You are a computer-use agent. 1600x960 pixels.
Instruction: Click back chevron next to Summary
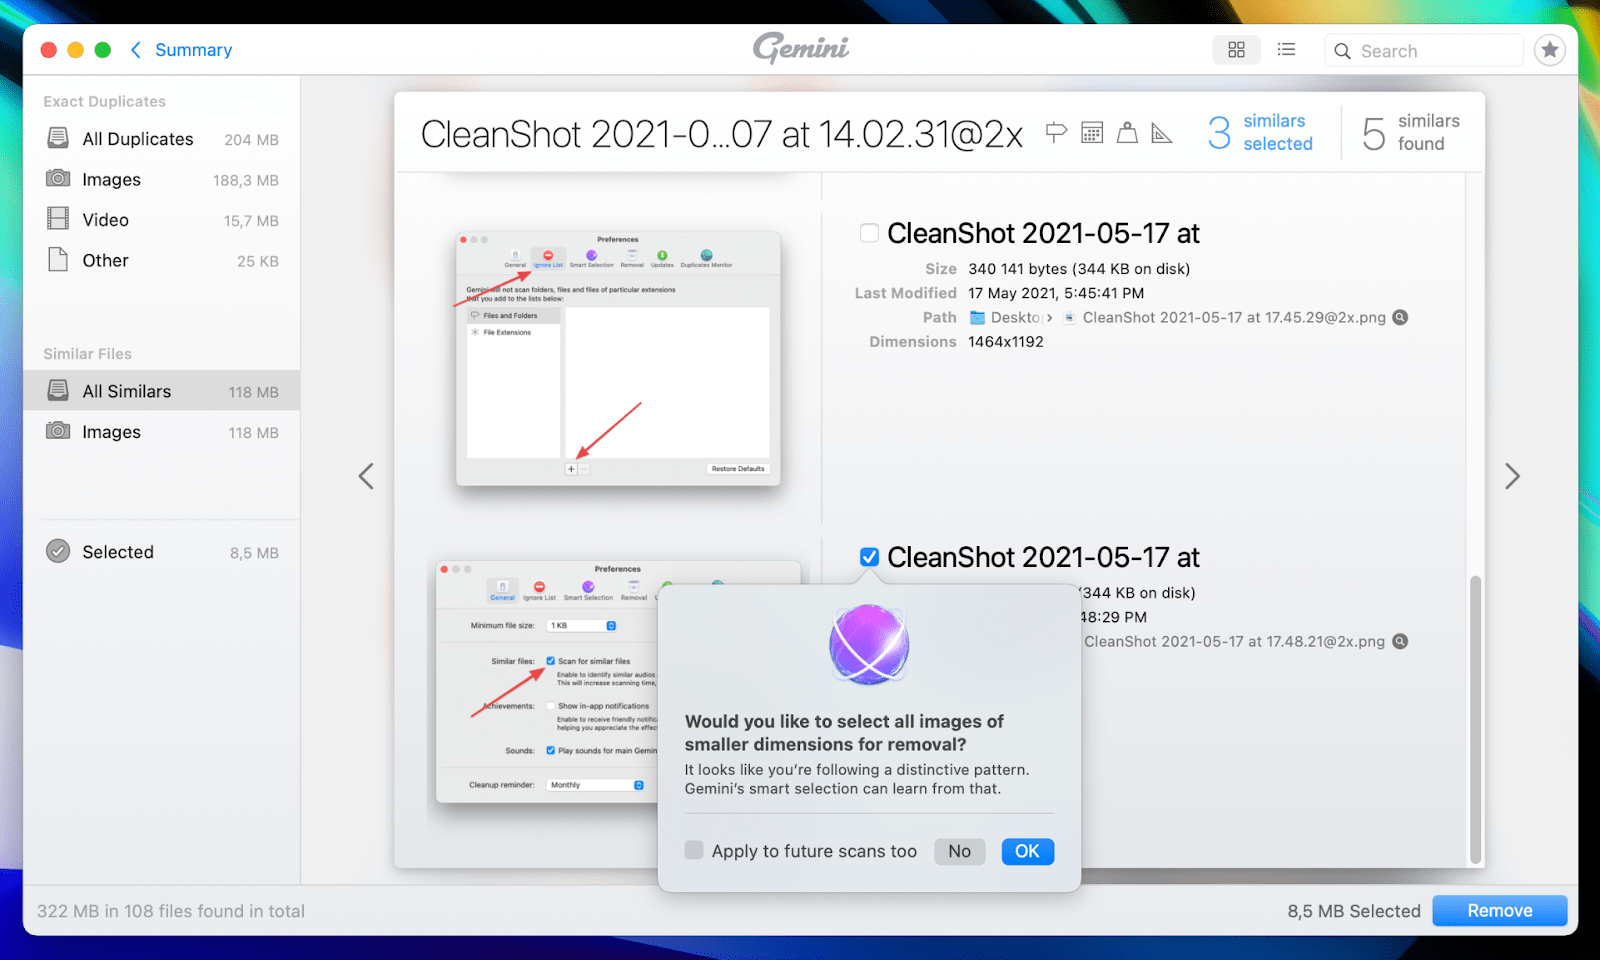tap(135, 50)
